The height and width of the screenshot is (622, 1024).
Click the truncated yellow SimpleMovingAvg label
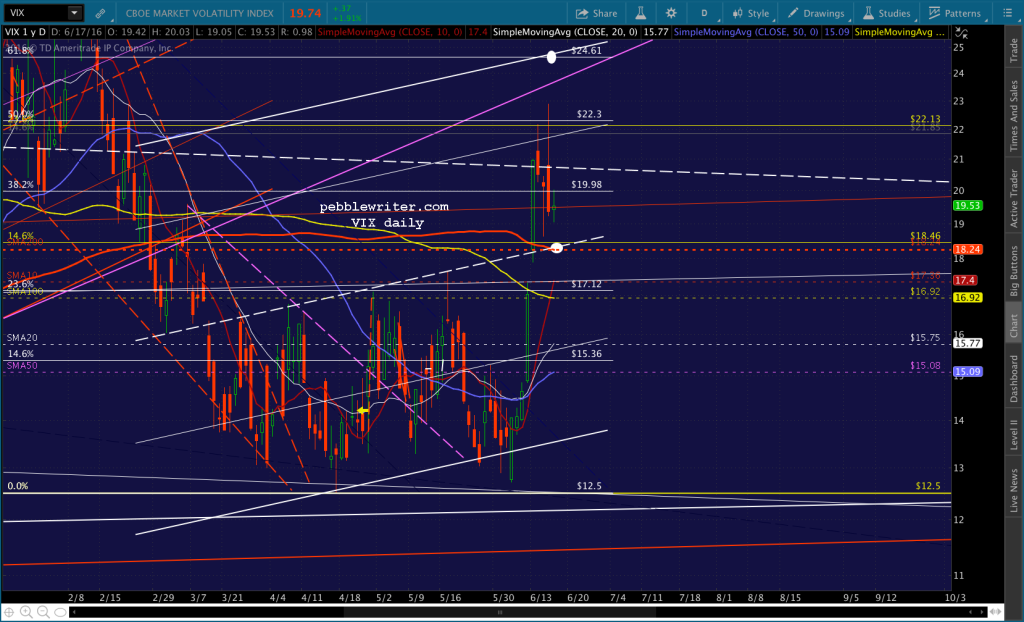pyautogui.click(x=900, y=31)
